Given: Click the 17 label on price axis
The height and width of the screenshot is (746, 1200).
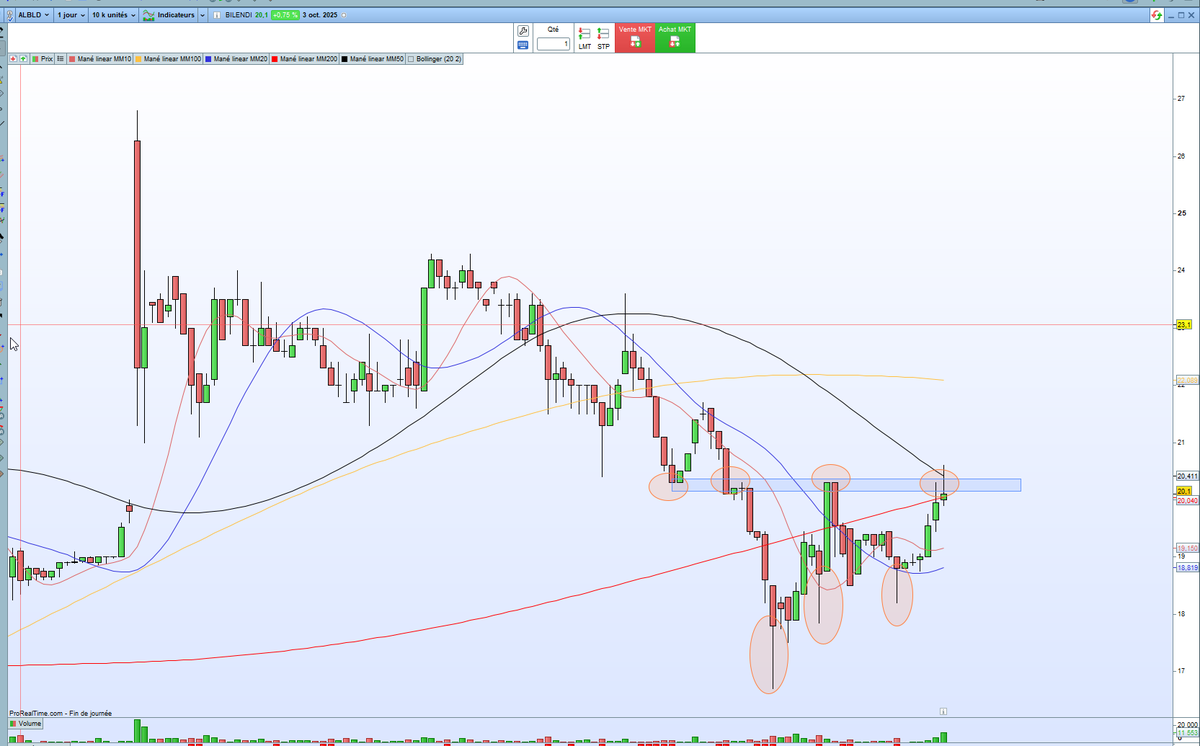Looking at the screenshot, I should [x=1181, y=670].
